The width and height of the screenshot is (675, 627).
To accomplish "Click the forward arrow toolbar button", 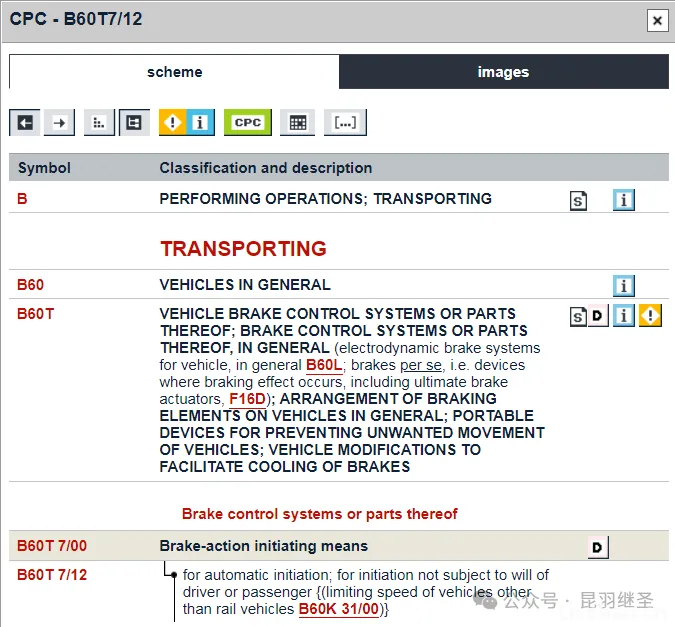I will 60,122.
